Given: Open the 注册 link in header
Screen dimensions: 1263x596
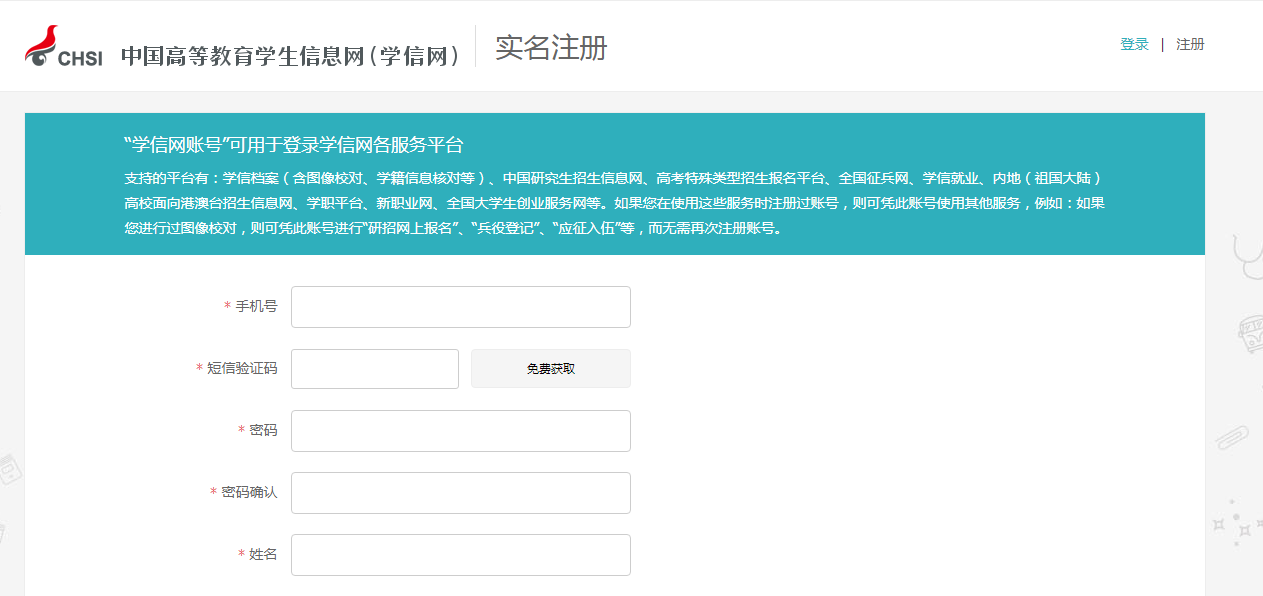Looking at the screenshot, I should pyautogui.click(x=1190, y=45).
